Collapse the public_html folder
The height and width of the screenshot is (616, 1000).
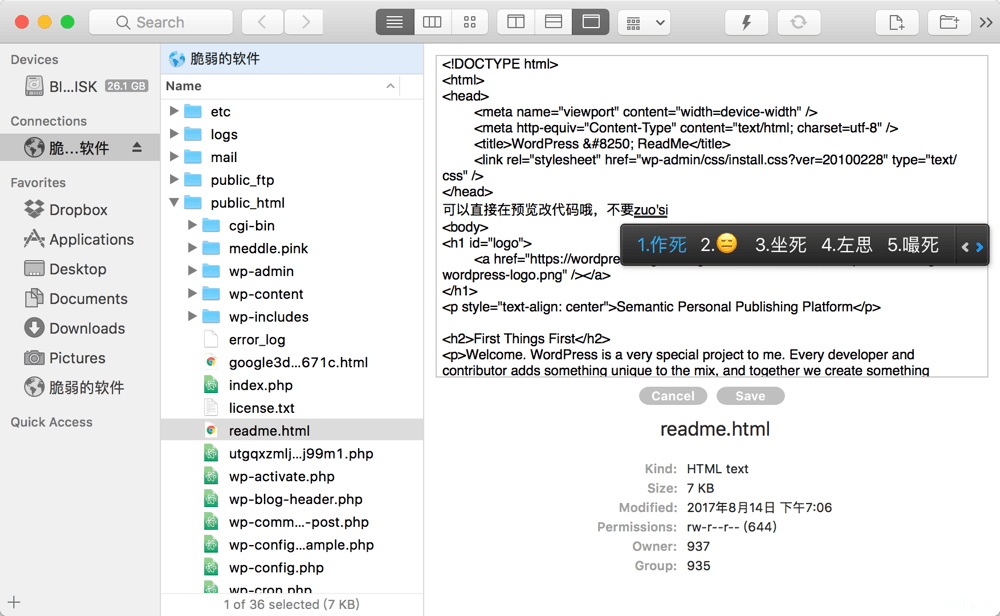click(x=173, y=203)
